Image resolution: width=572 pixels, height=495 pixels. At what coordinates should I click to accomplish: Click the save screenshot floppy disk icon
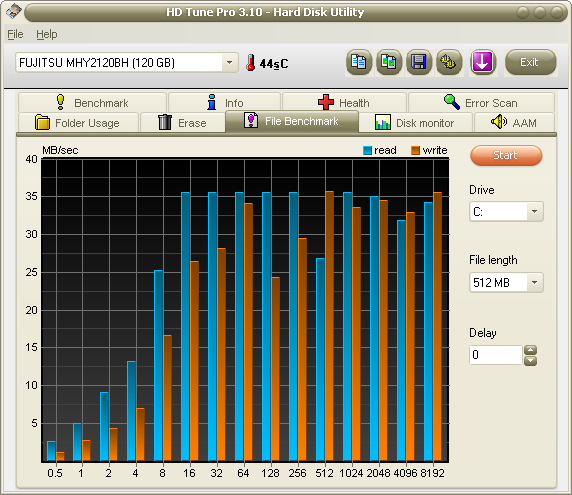click(419, 62)
